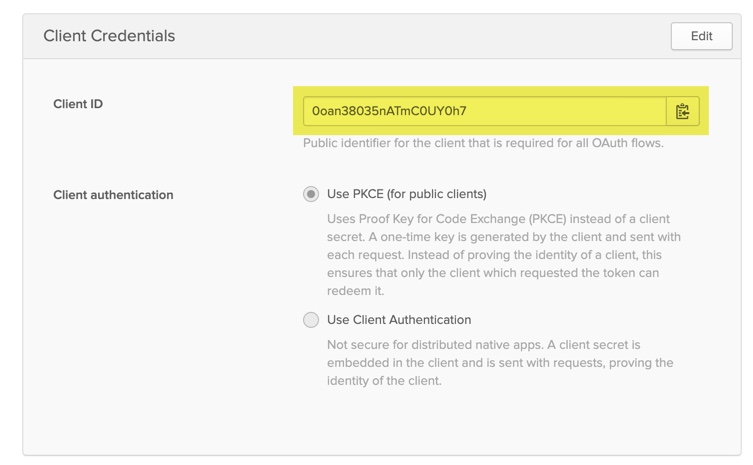This screenshot has width=753, height=465.
Task: Click the 'Use PKCE (for public clients)' label
Action: point(406,194)
